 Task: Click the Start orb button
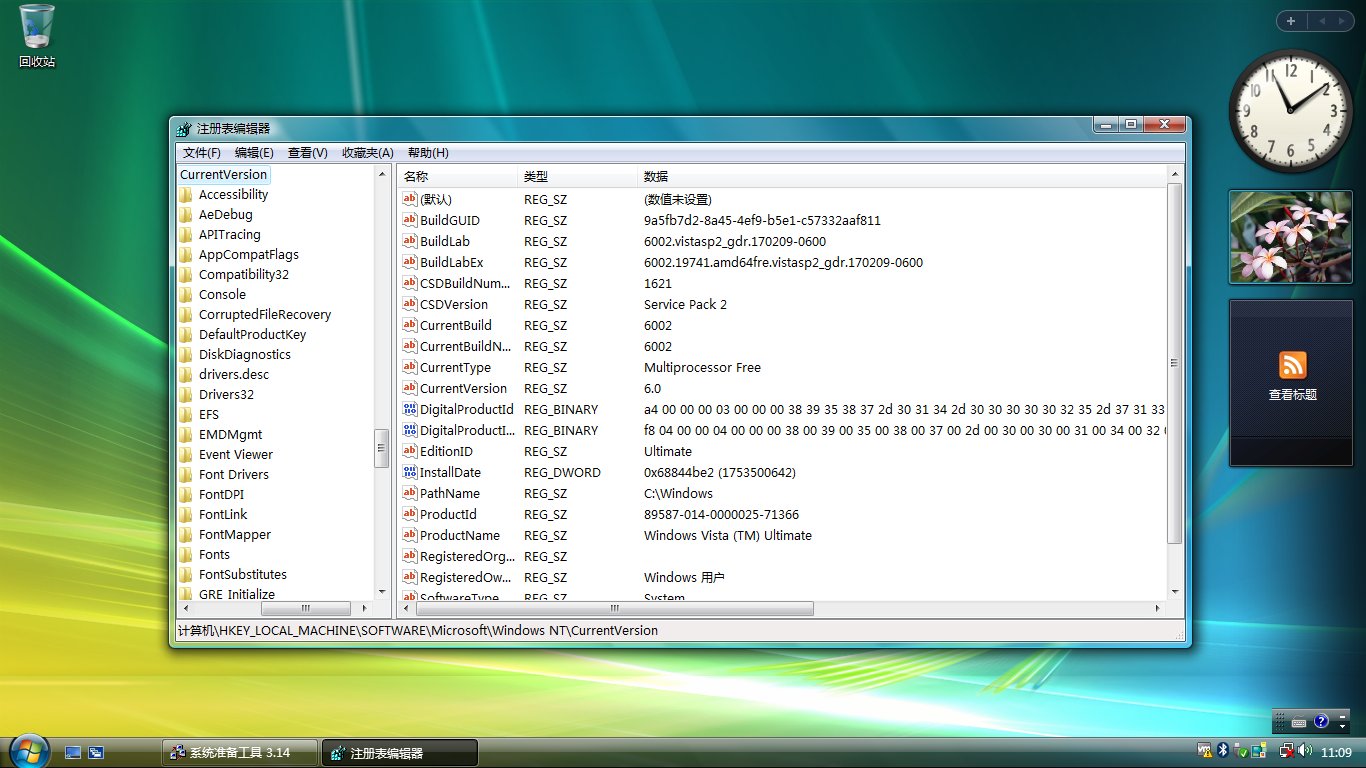click(29, 750)
